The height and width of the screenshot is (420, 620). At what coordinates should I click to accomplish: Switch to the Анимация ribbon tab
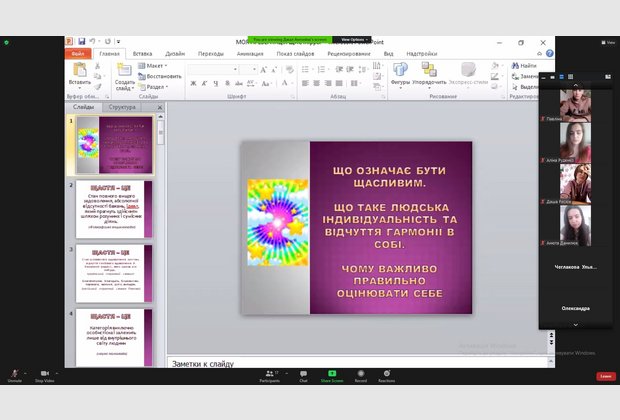(x=250, y=53)
